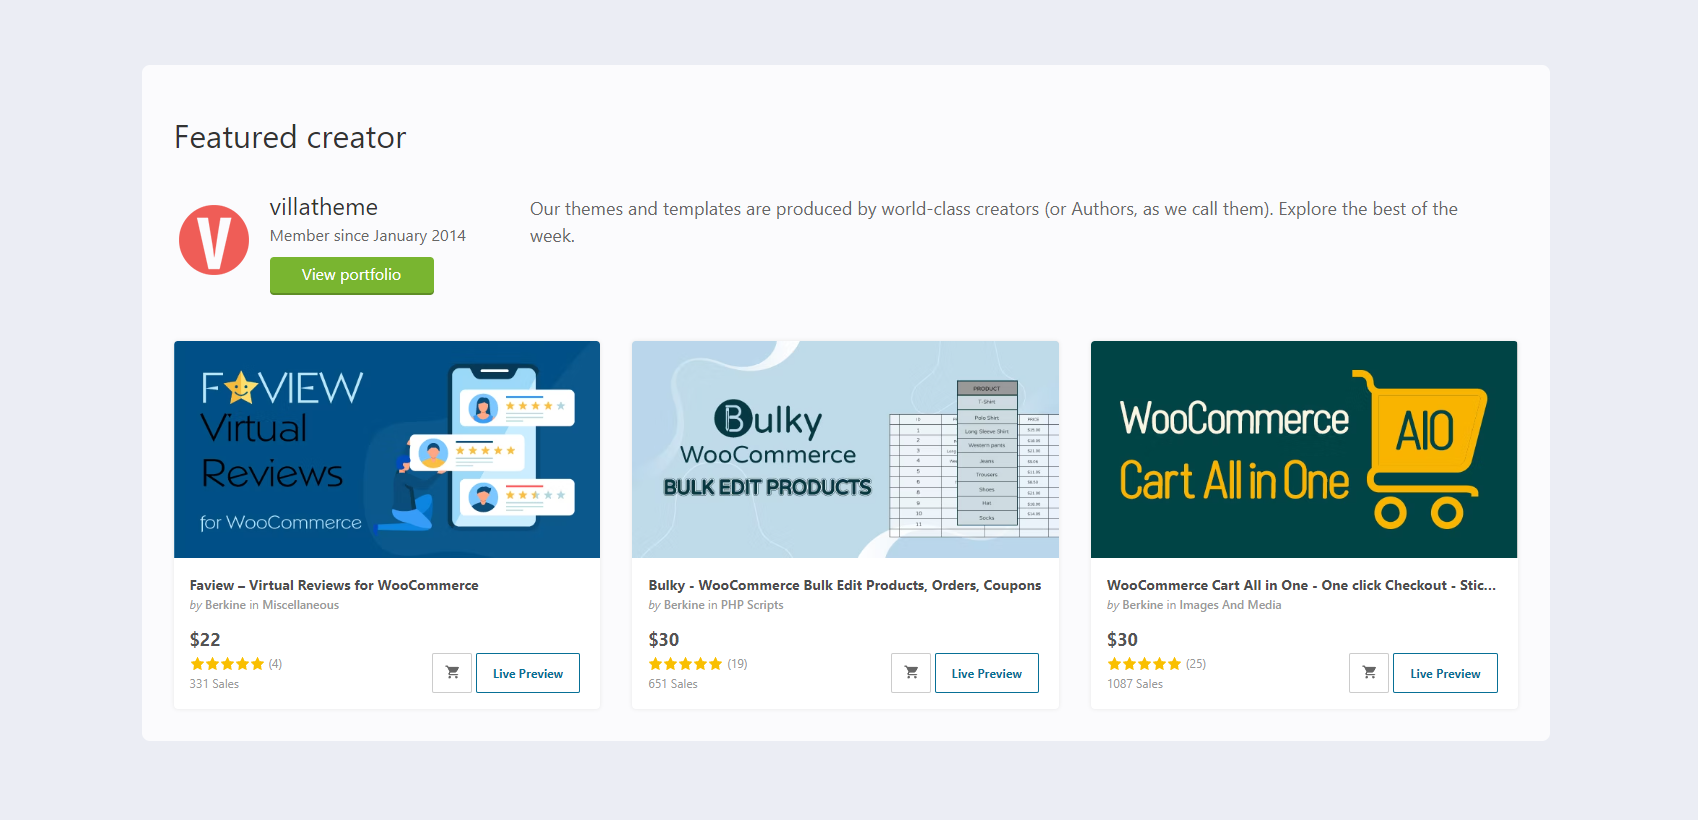Screen dimensions: 1698x820
Task: Click the star rating with (4) reviews
Action: coord(236,664)
